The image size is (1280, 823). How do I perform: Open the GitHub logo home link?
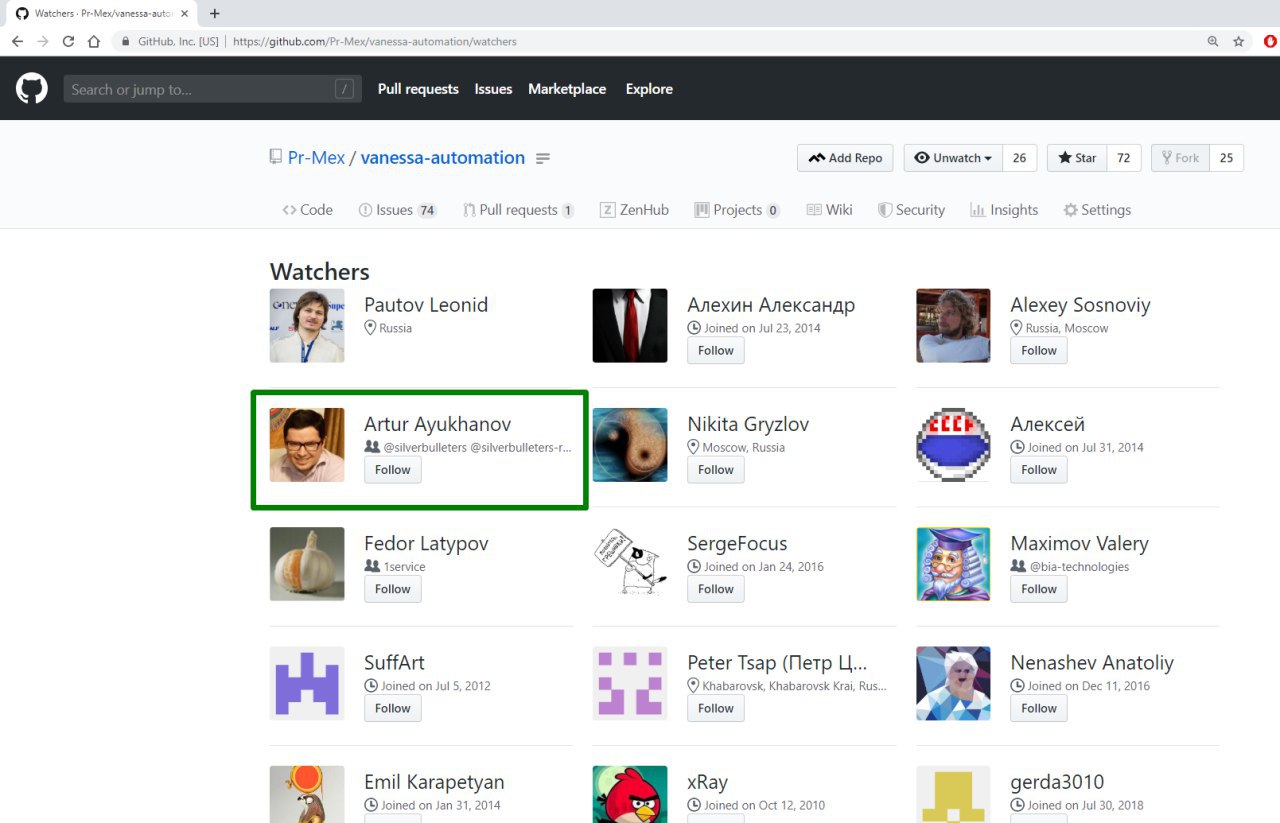(x=32, y=89)
